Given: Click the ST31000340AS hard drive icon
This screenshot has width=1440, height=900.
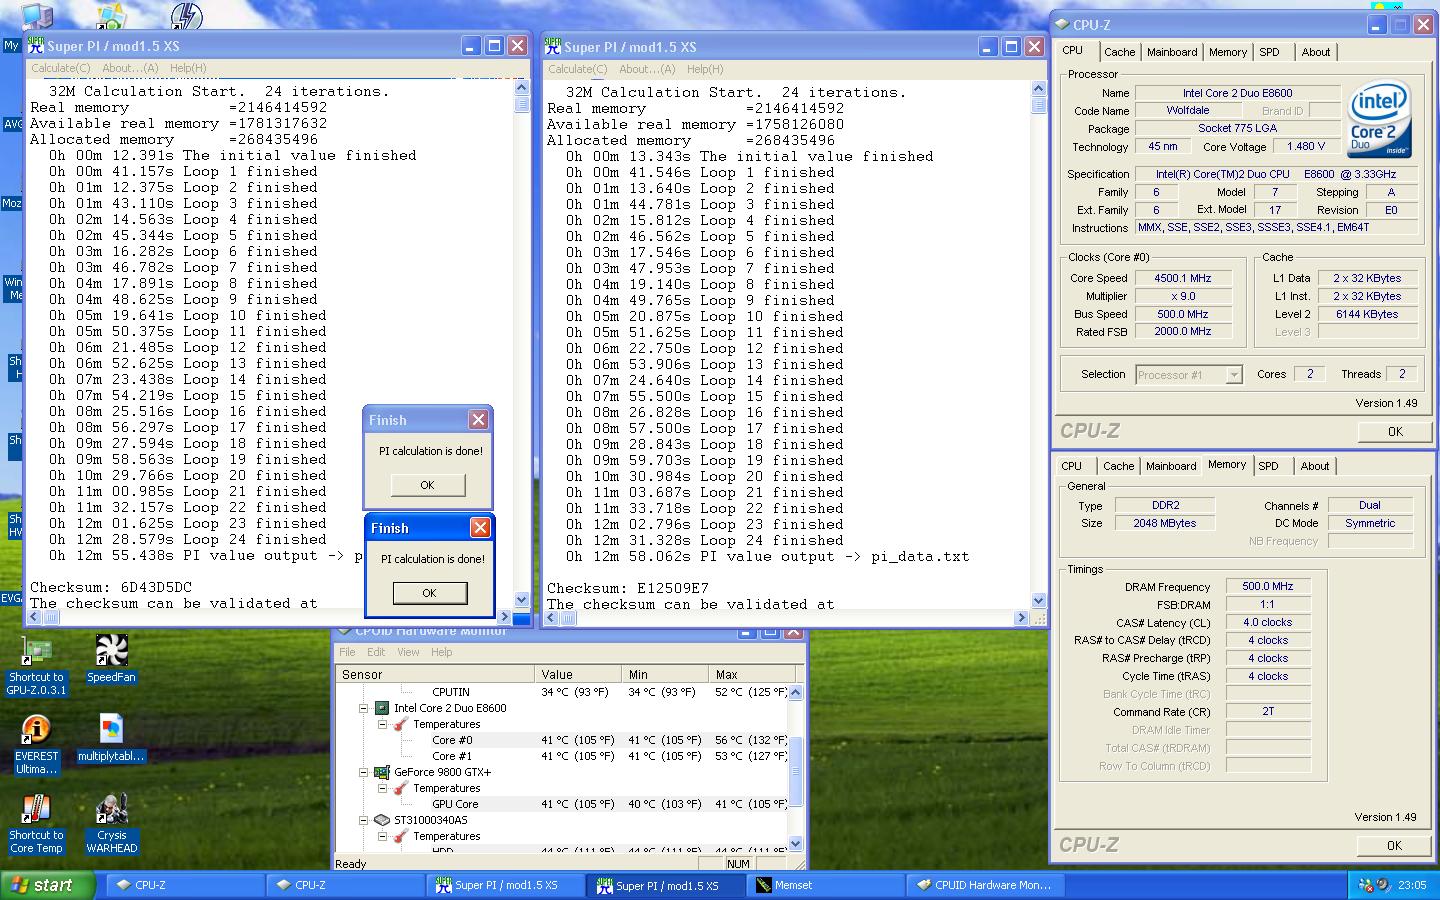Looking at the screenshot, I should tap(381, 820).
